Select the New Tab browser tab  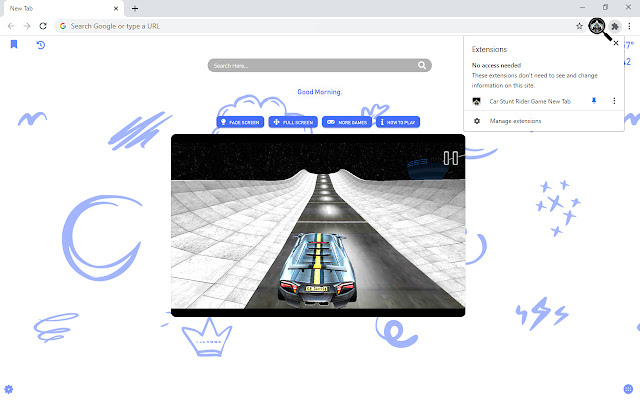coord(60,8)
